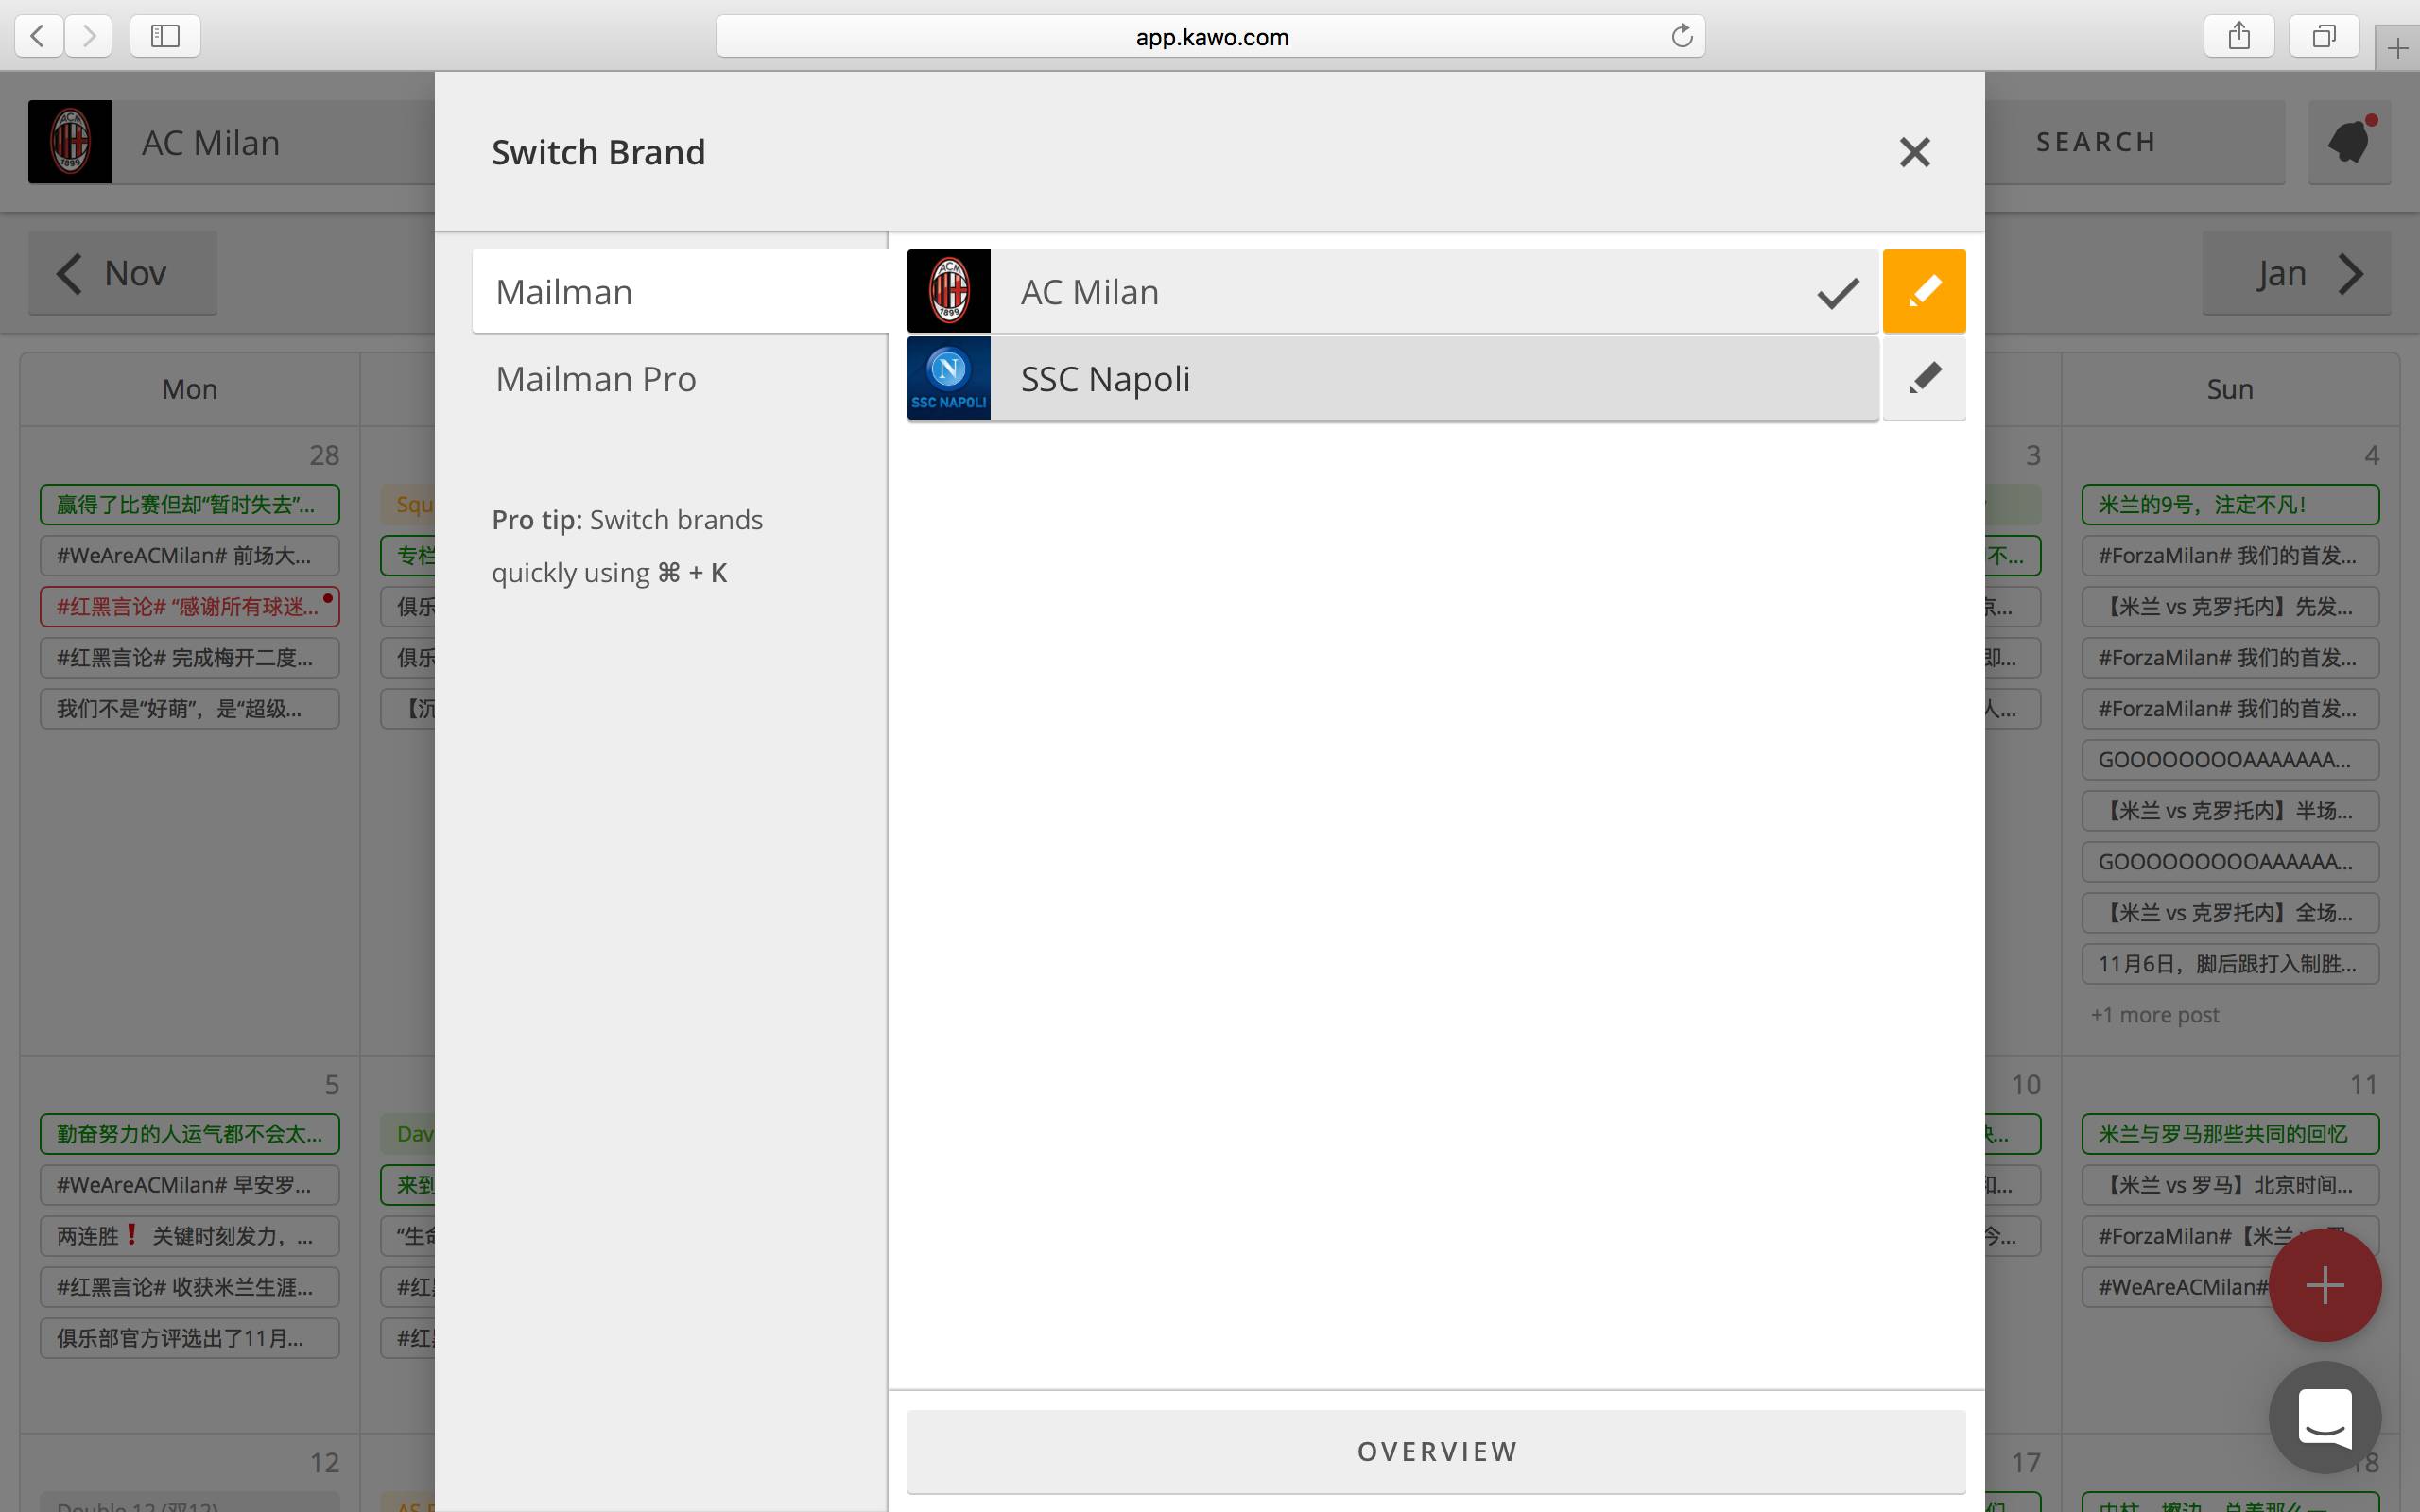
Task: Show all Safari tabs overview icon
Action: [2324, 36]
